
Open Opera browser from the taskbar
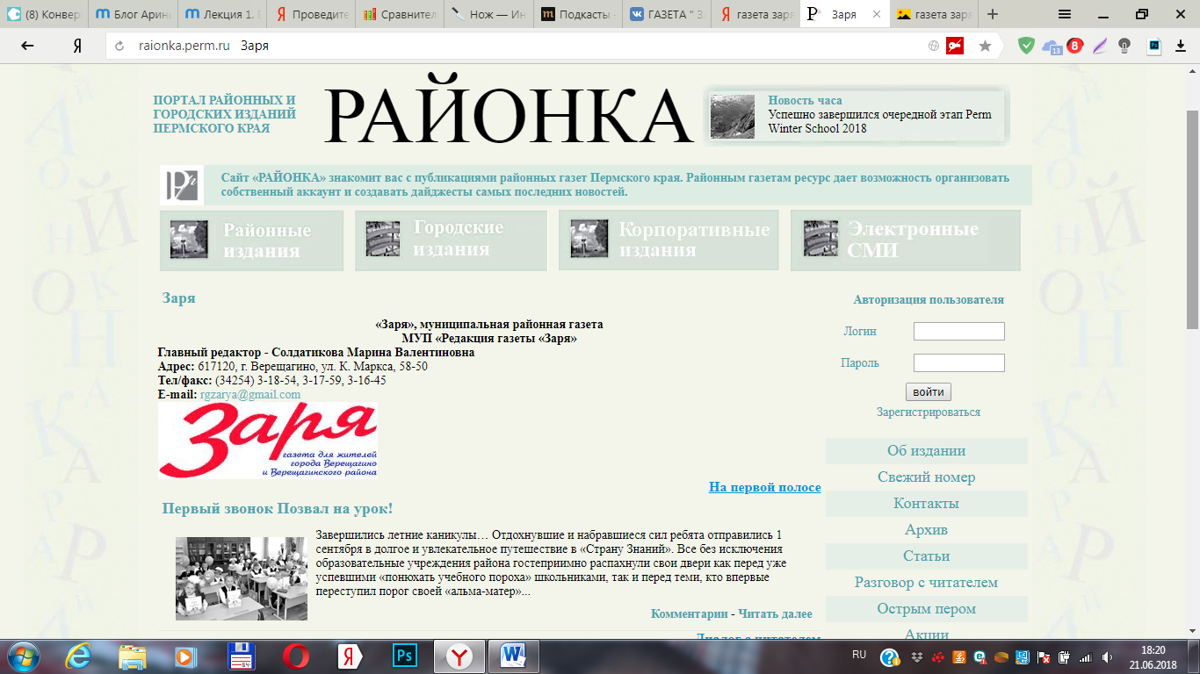(295, 656)
